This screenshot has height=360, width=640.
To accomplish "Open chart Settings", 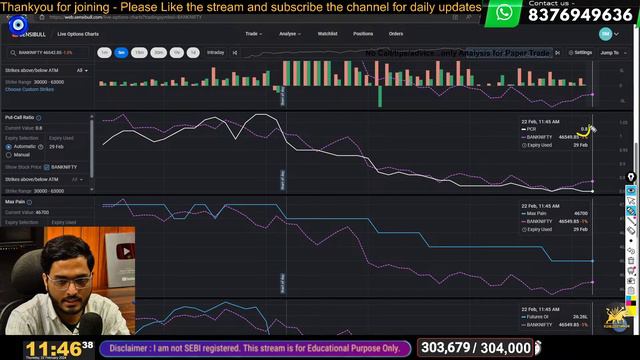I will (580, 53).
